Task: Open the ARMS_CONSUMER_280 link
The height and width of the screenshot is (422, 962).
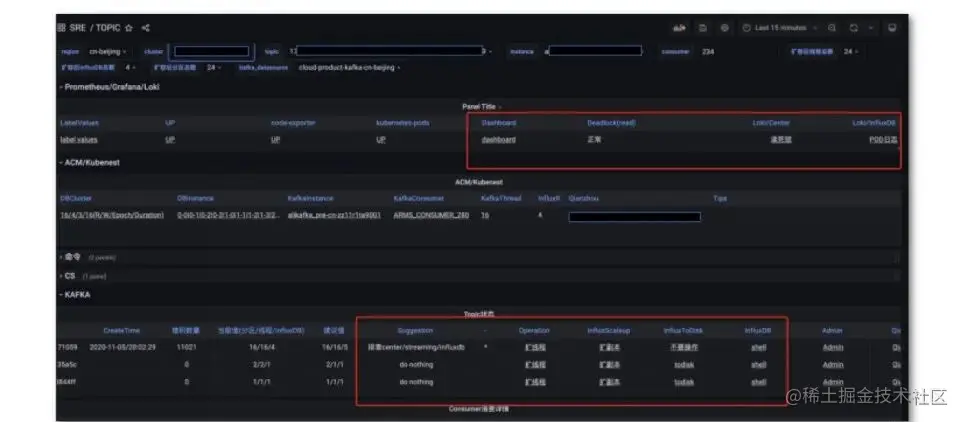Action: (431, 215)
